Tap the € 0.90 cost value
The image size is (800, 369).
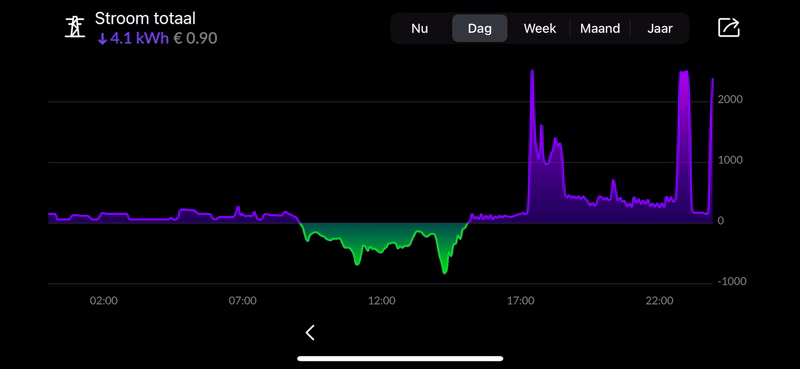pyautogui.click(x=195, y=39)
